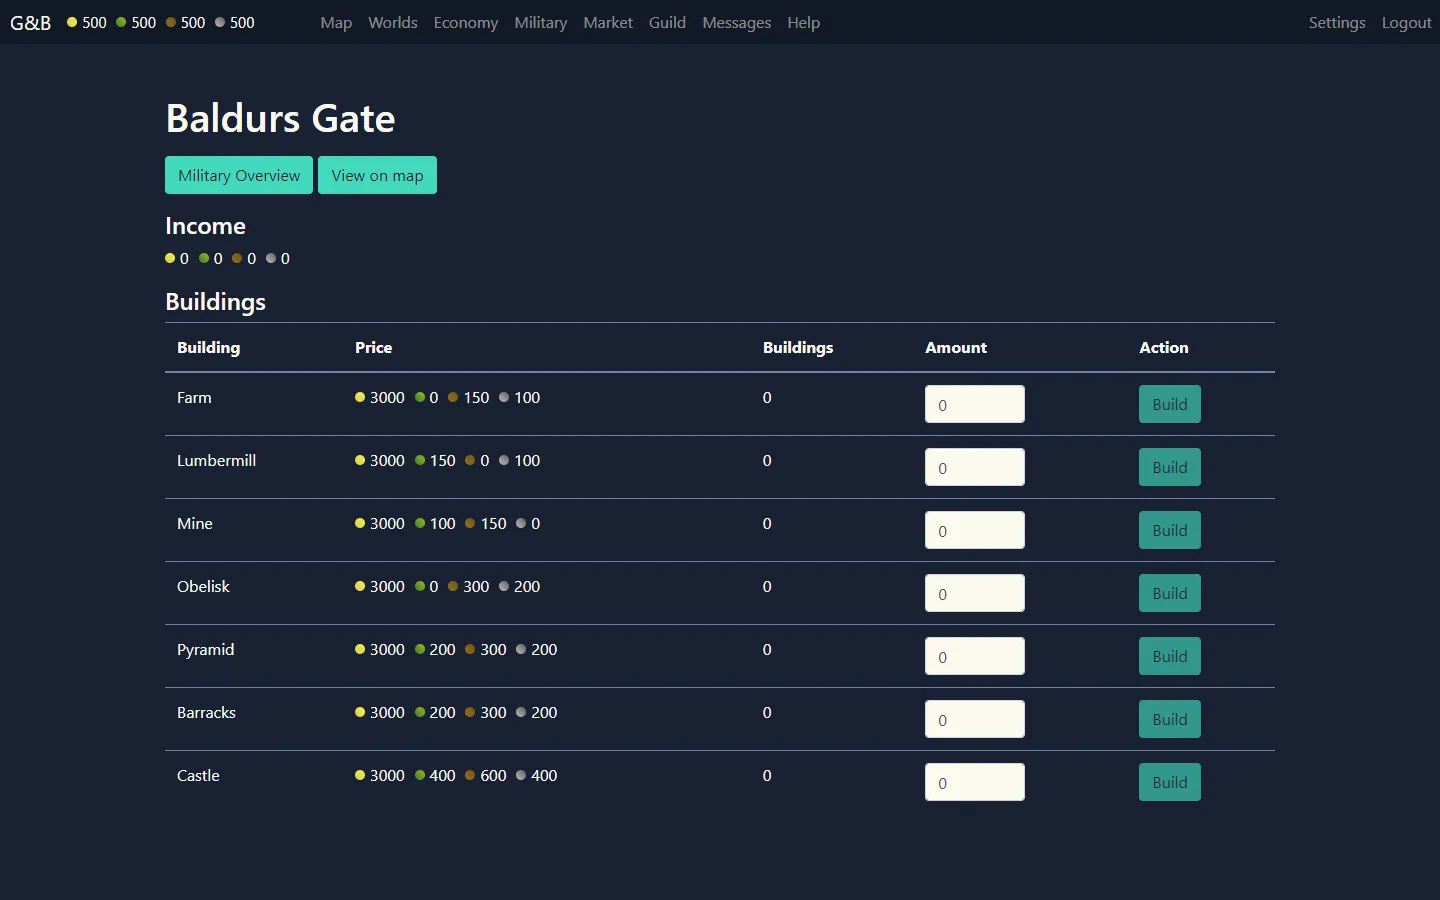Image resolution: width=1440 pixels, height=900 pixels.
Task: Open Settings in the top right
Action: pos(1336,22)
